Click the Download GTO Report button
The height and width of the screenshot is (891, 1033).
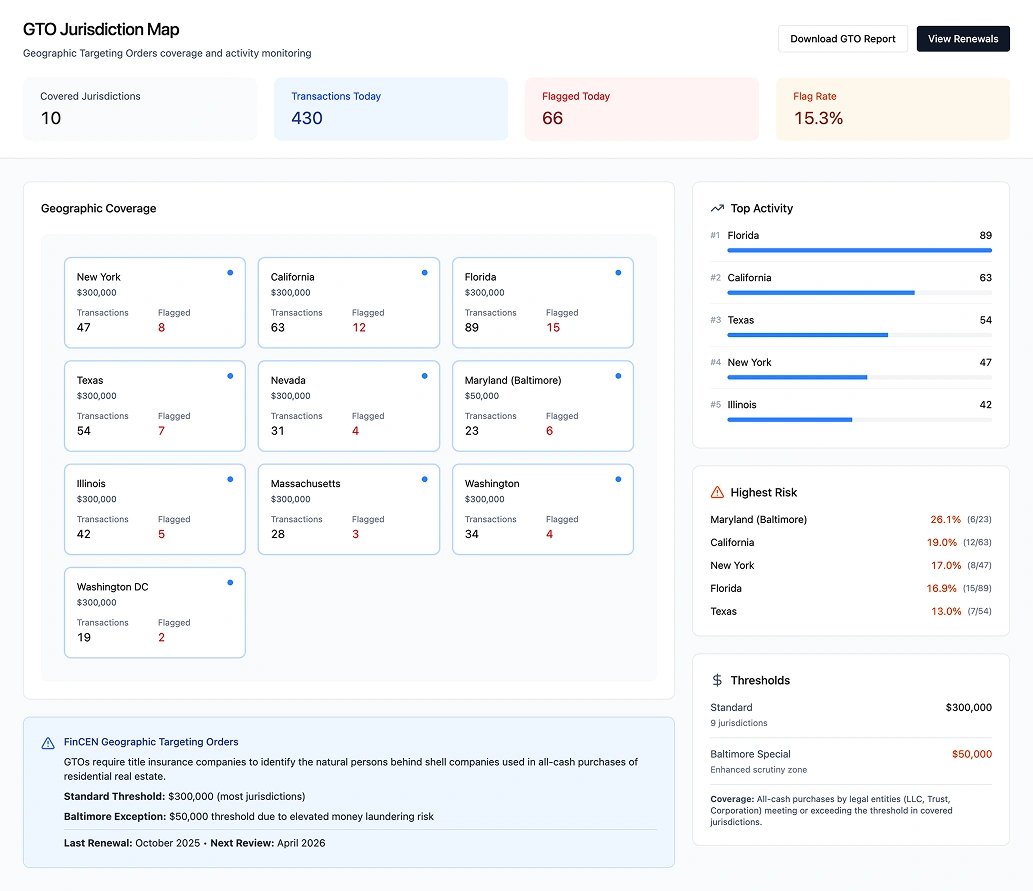click(x=842, y=39)
